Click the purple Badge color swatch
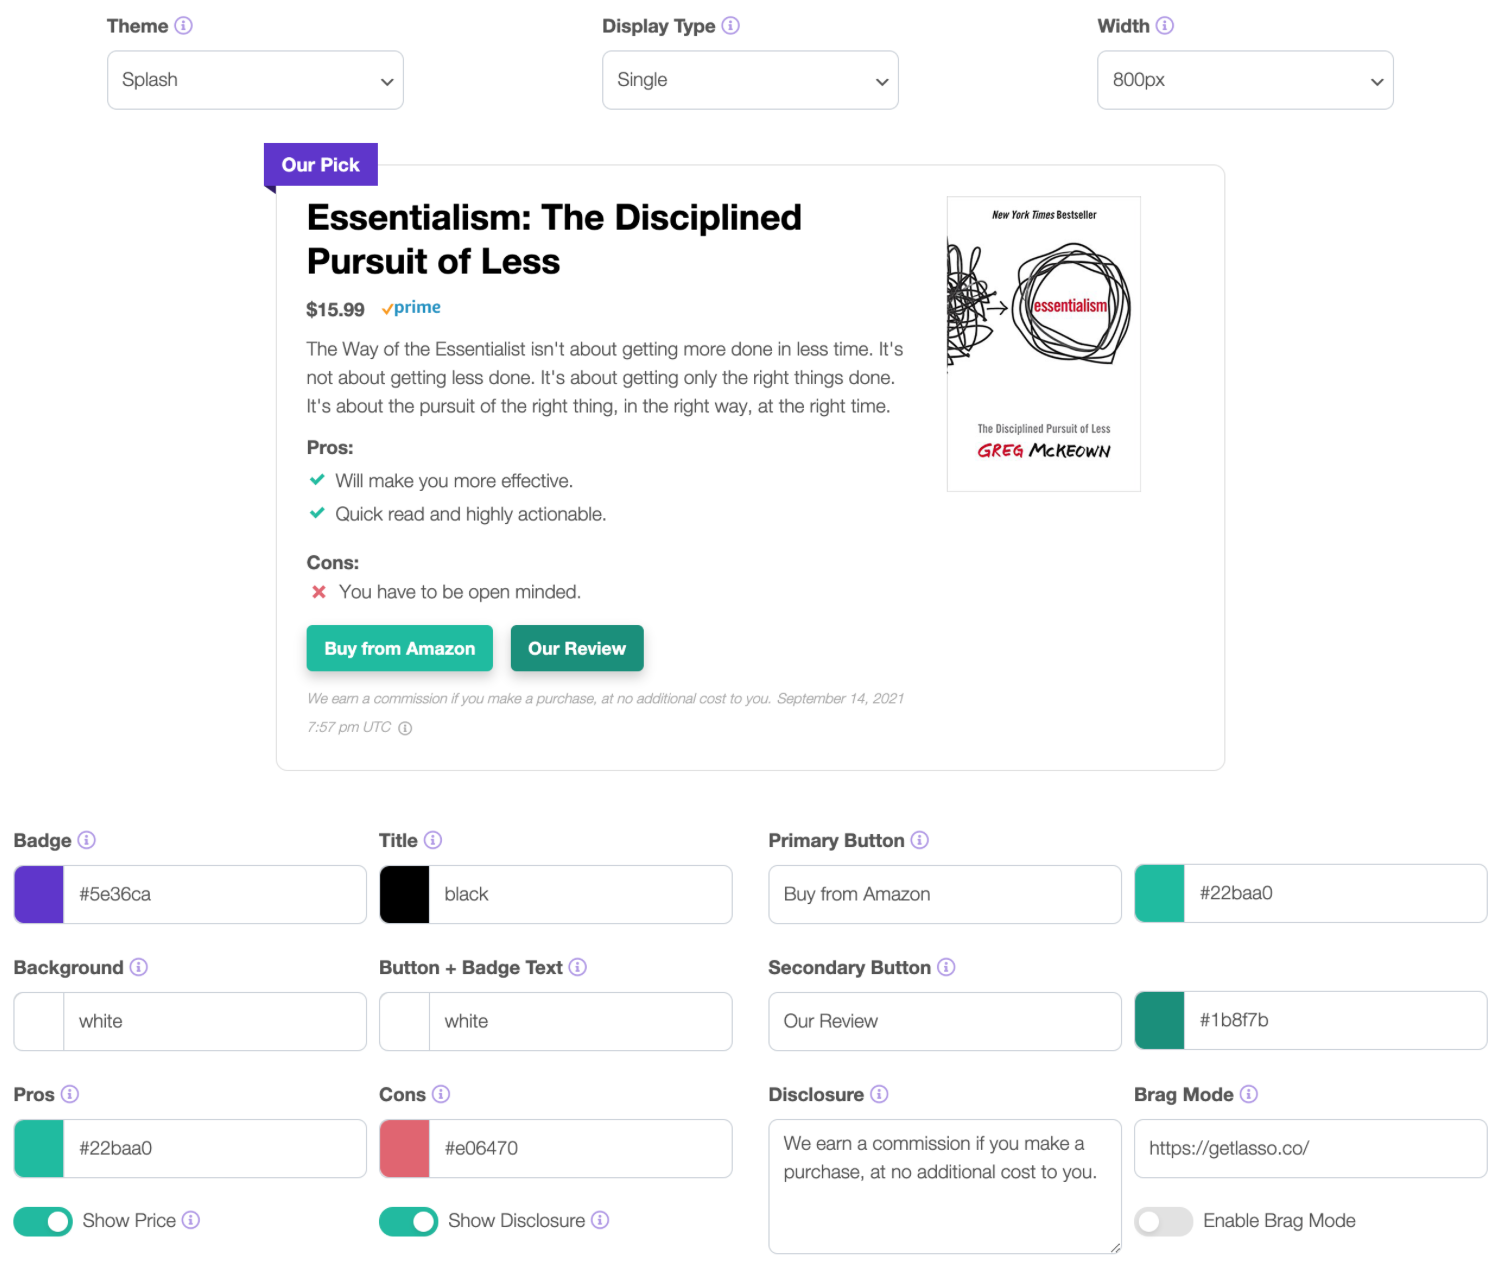1488x1270 pixels. (x=39, y=894)
